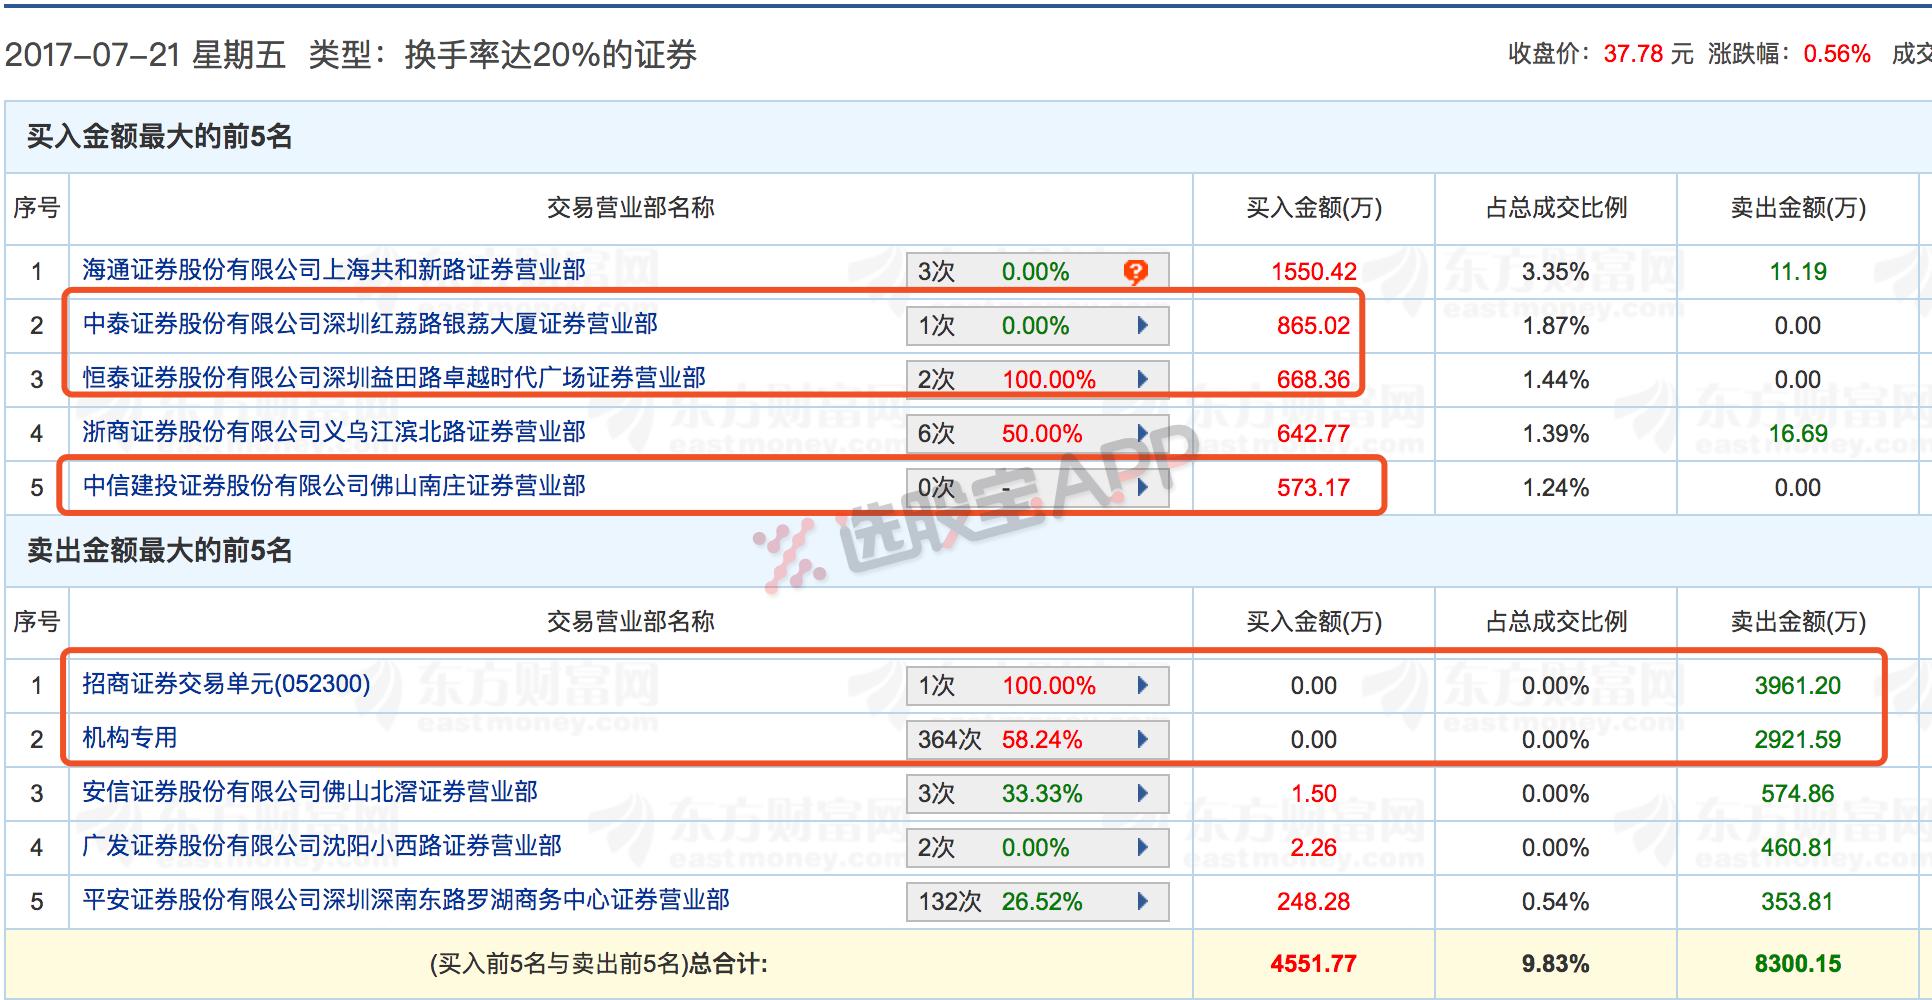Open 平安证券深圳深南东路罗湖商务中心 link
1932x1000 pixels.
pyautogui.click(x=406, y=900)
